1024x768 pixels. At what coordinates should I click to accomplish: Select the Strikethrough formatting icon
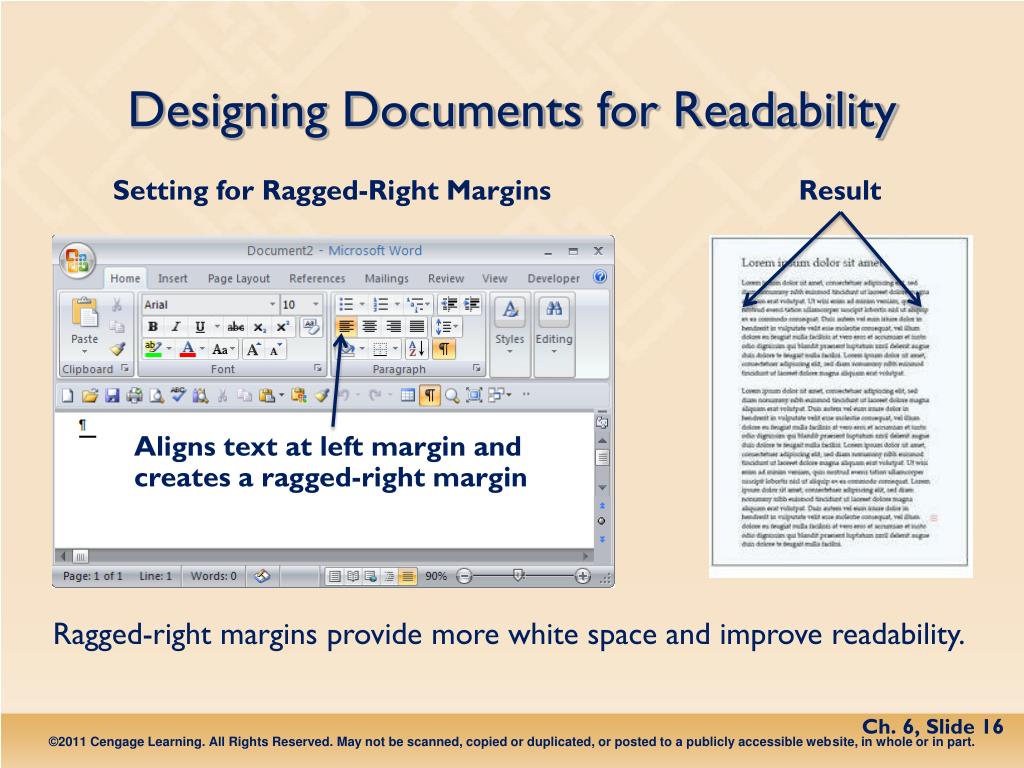click(x=236, y=326)
